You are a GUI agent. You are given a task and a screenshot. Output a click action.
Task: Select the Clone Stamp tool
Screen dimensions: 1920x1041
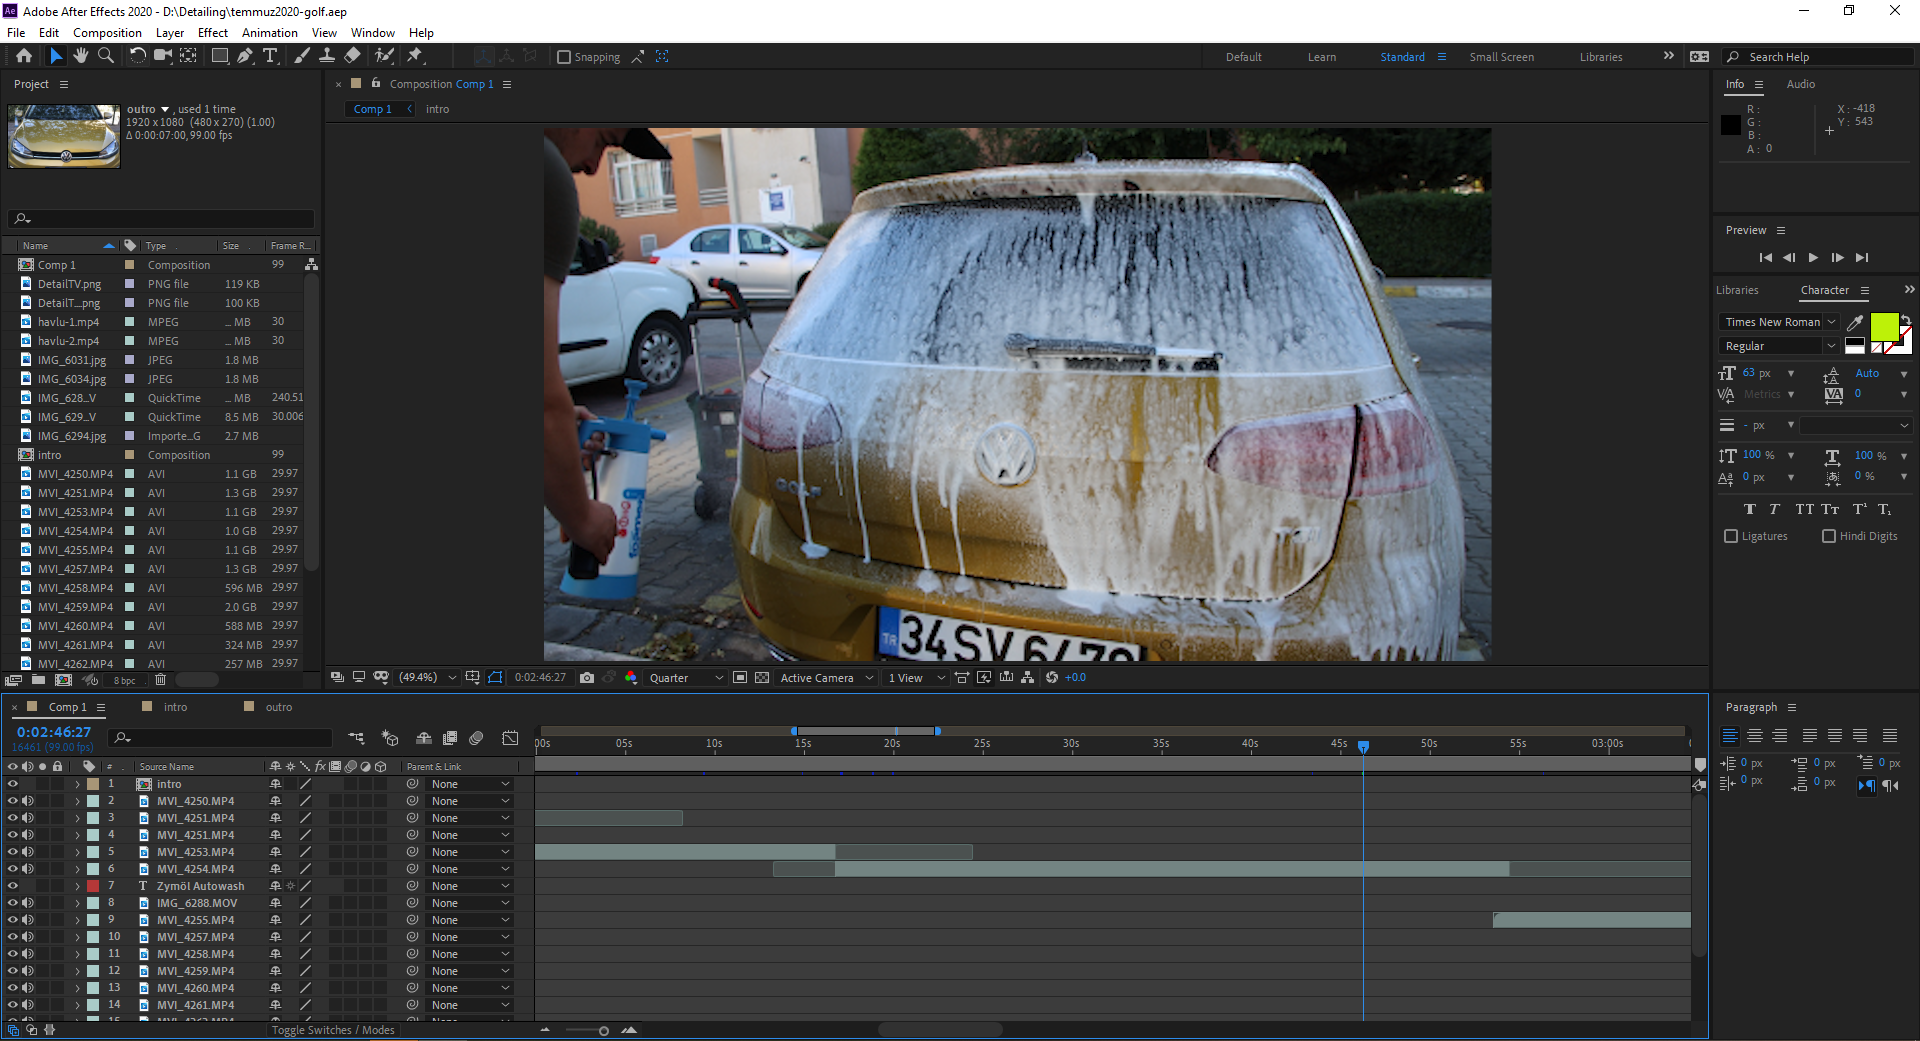327,56
